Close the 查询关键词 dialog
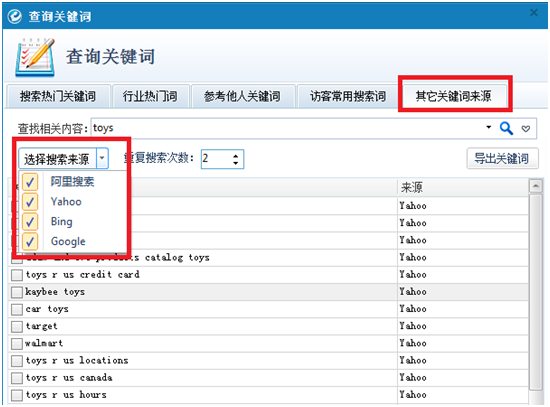The height and width of the screenshot is (407, 550). click(x=534, y=13)
